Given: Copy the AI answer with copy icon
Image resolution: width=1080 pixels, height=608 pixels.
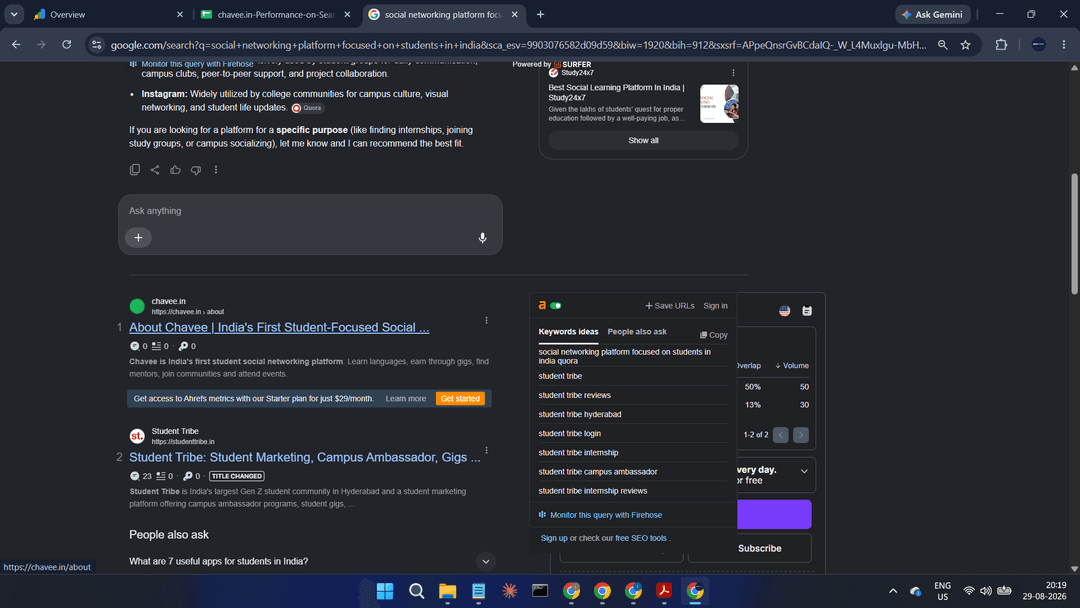Looking at the screenshot, I should 135,169.
